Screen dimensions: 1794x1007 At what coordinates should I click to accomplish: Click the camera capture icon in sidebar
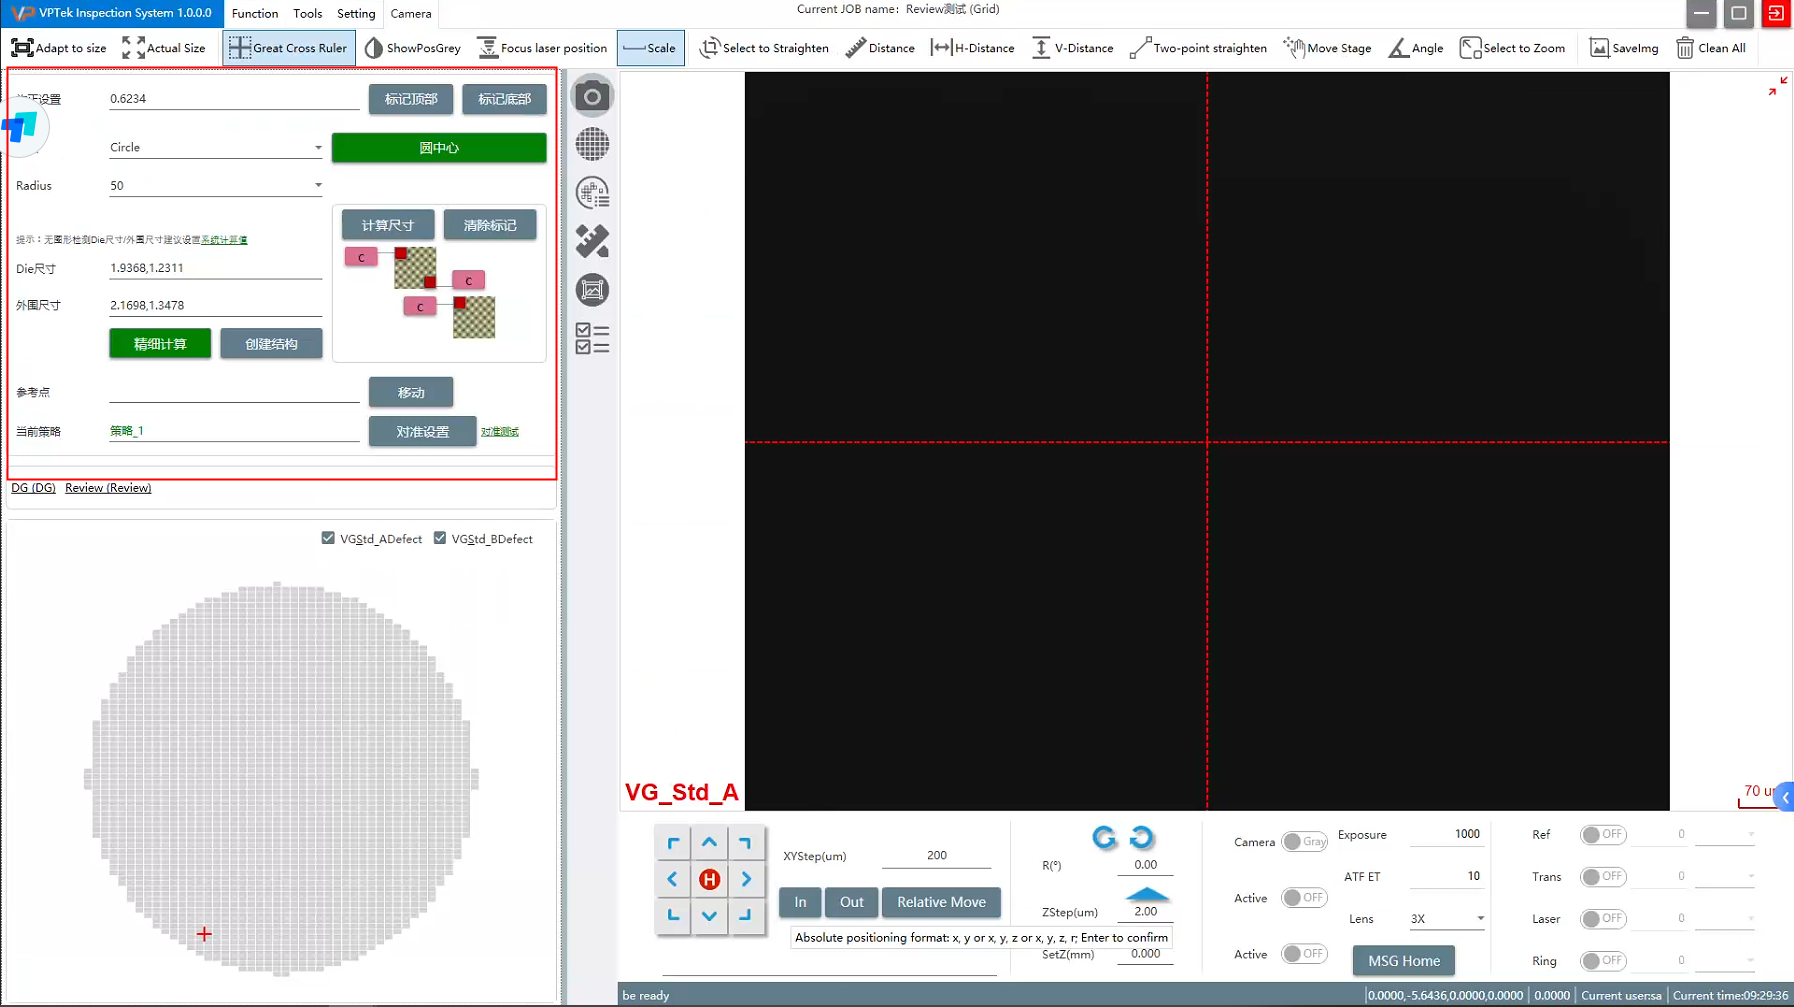tap(592, 96)
